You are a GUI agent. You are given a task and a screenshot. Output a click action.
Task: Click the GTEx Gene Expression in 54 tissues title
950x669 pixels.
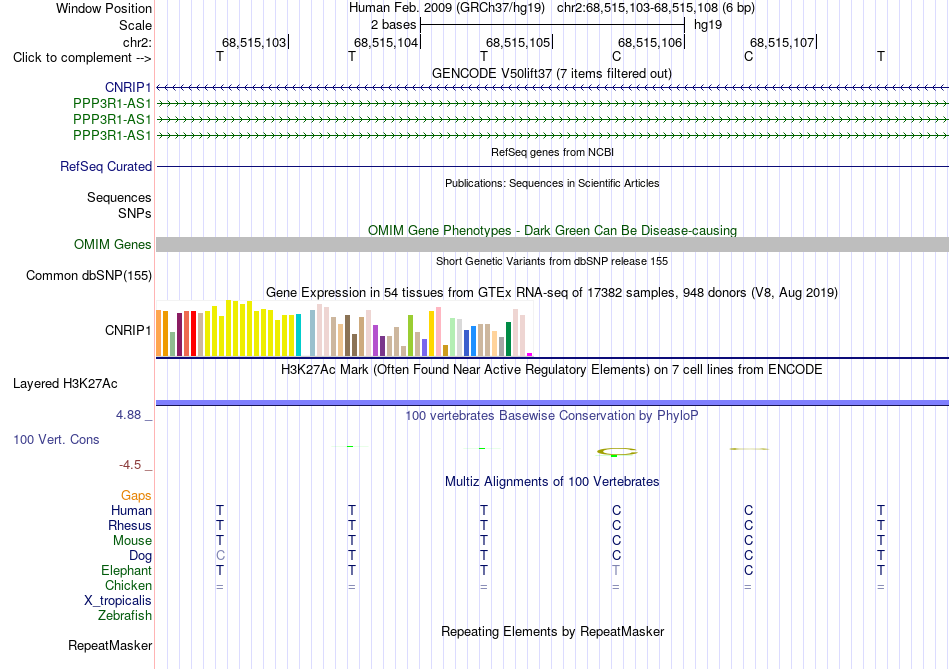pyautogui.click(x=552, y=293)
